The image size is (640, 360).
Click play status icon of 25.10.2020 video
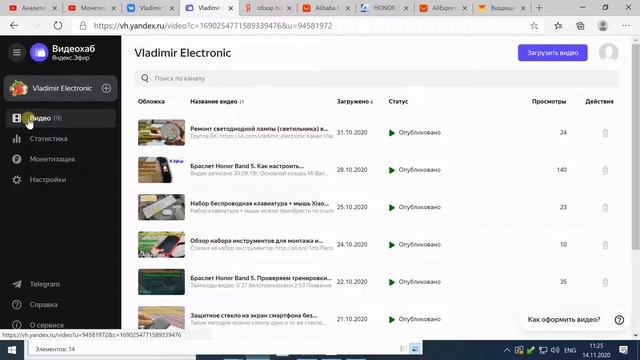[x=392, y=207]
